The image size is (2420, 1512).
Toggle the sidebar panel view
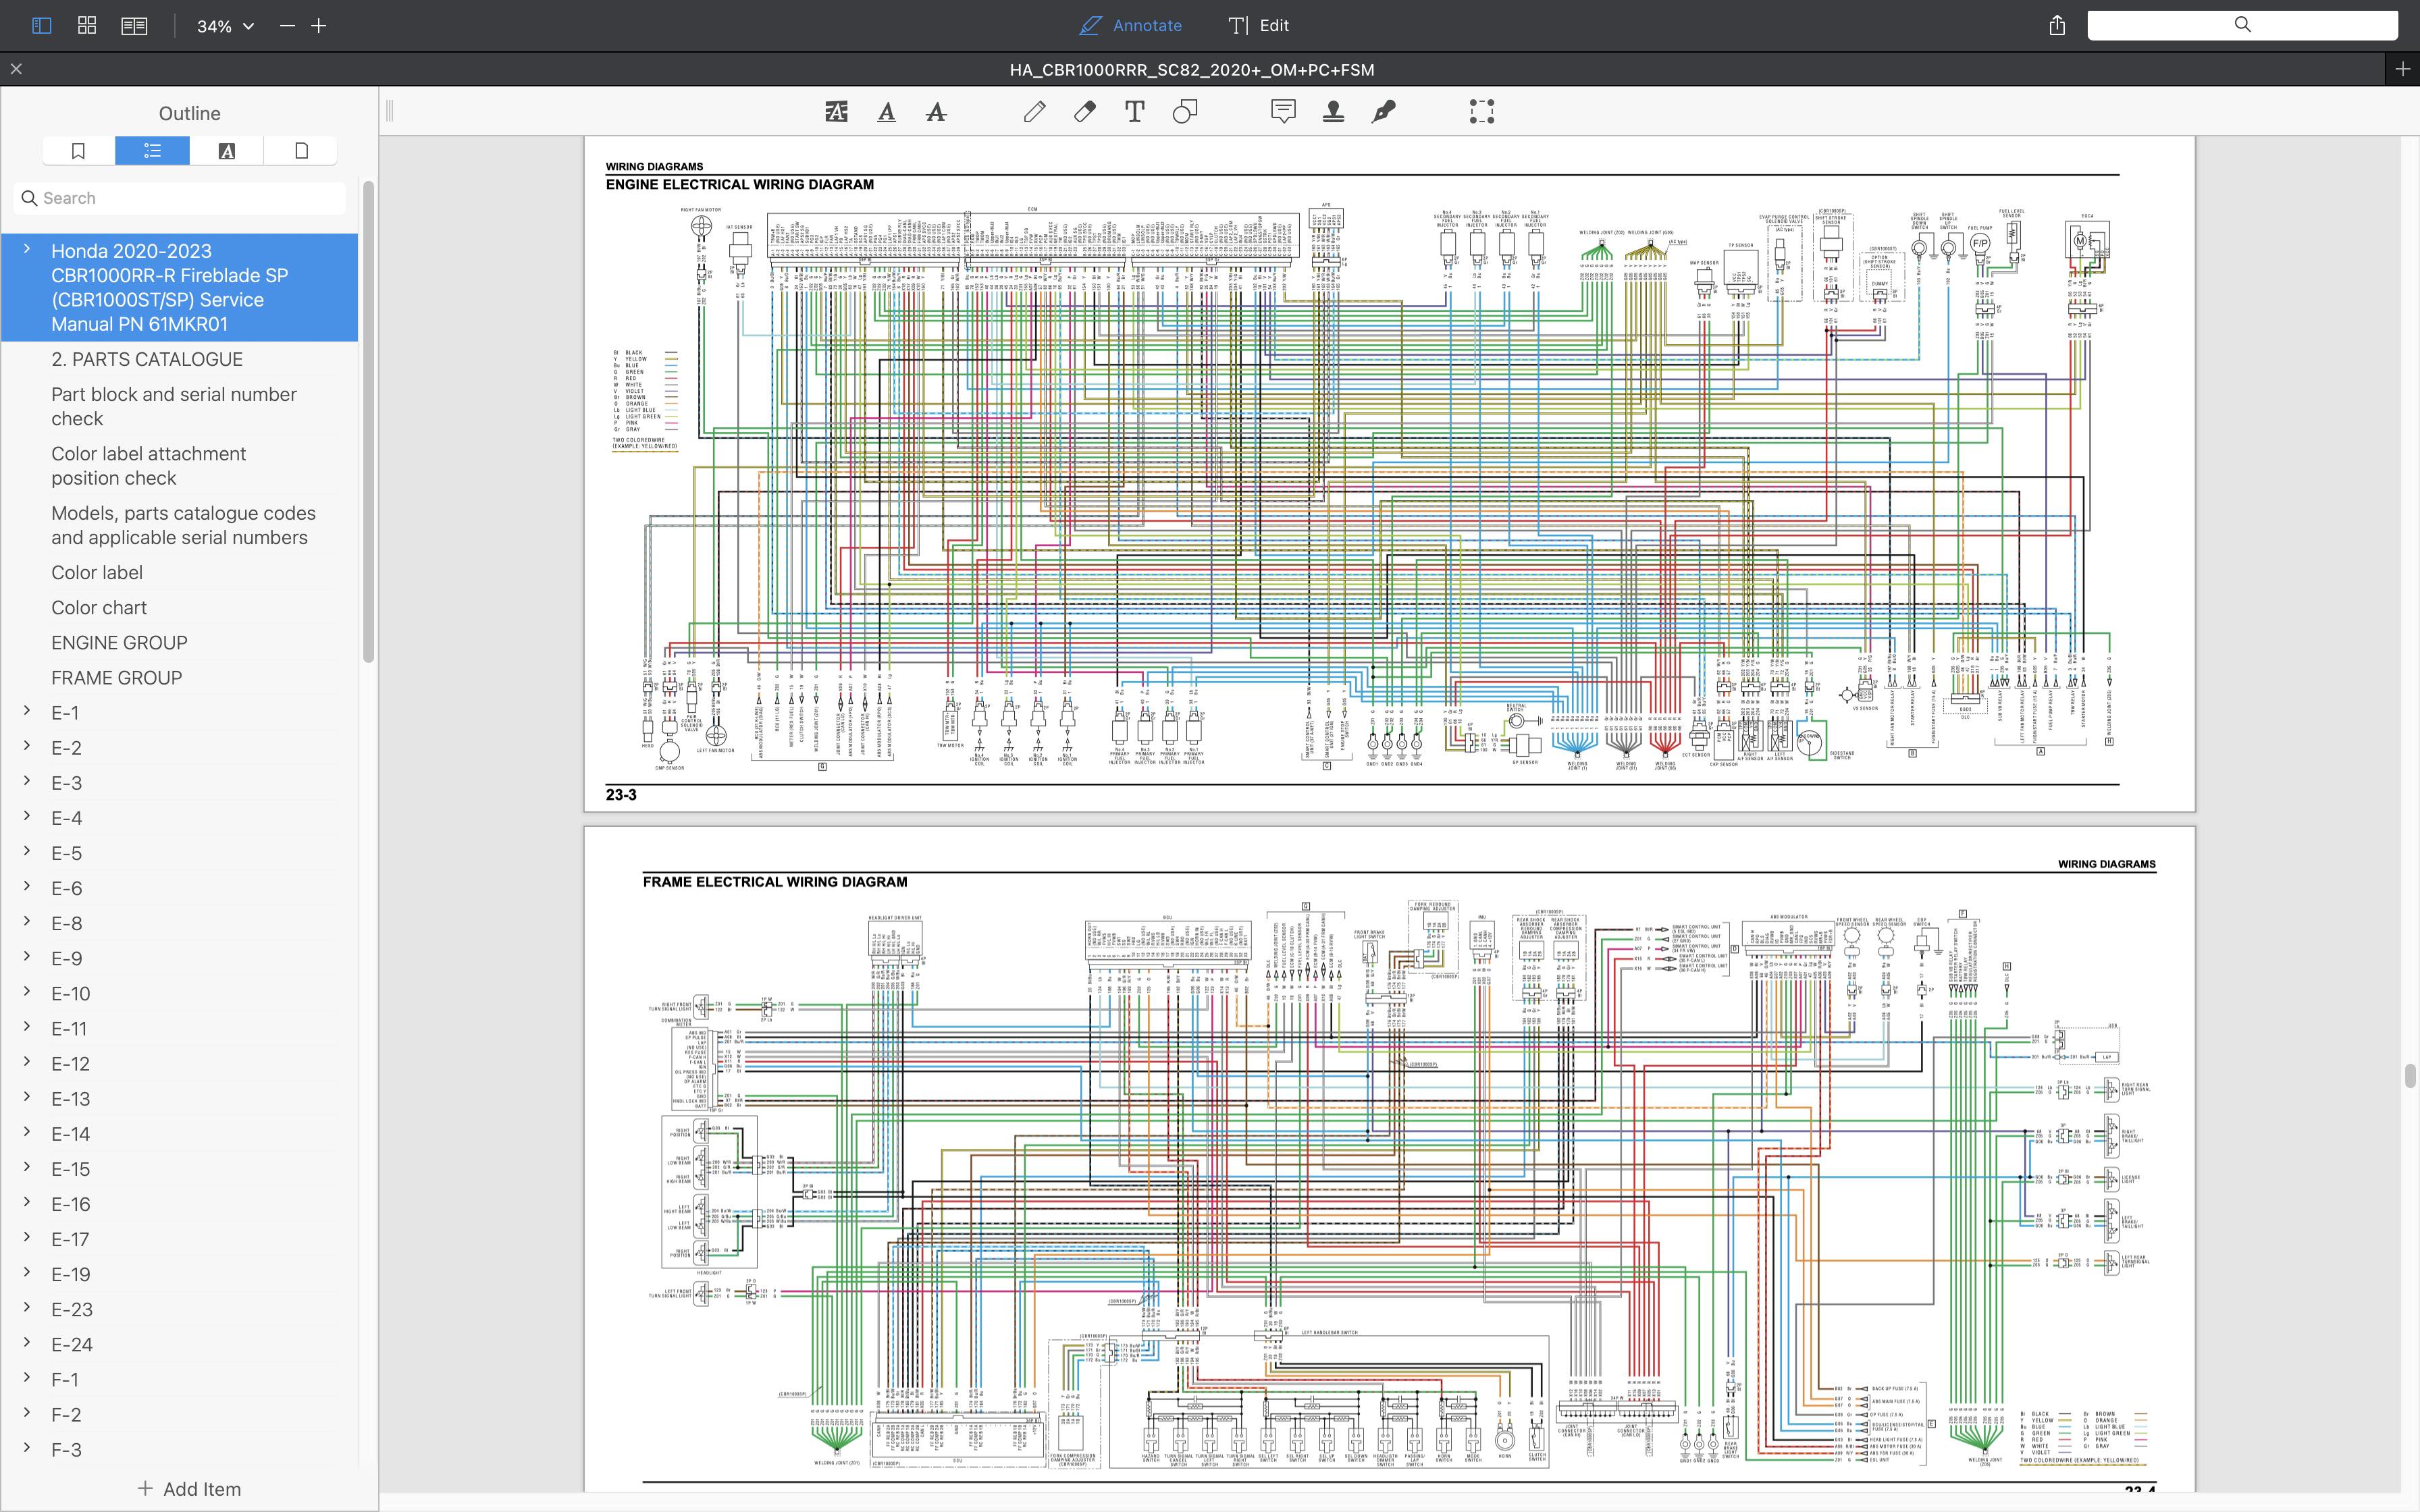[41, 26]
